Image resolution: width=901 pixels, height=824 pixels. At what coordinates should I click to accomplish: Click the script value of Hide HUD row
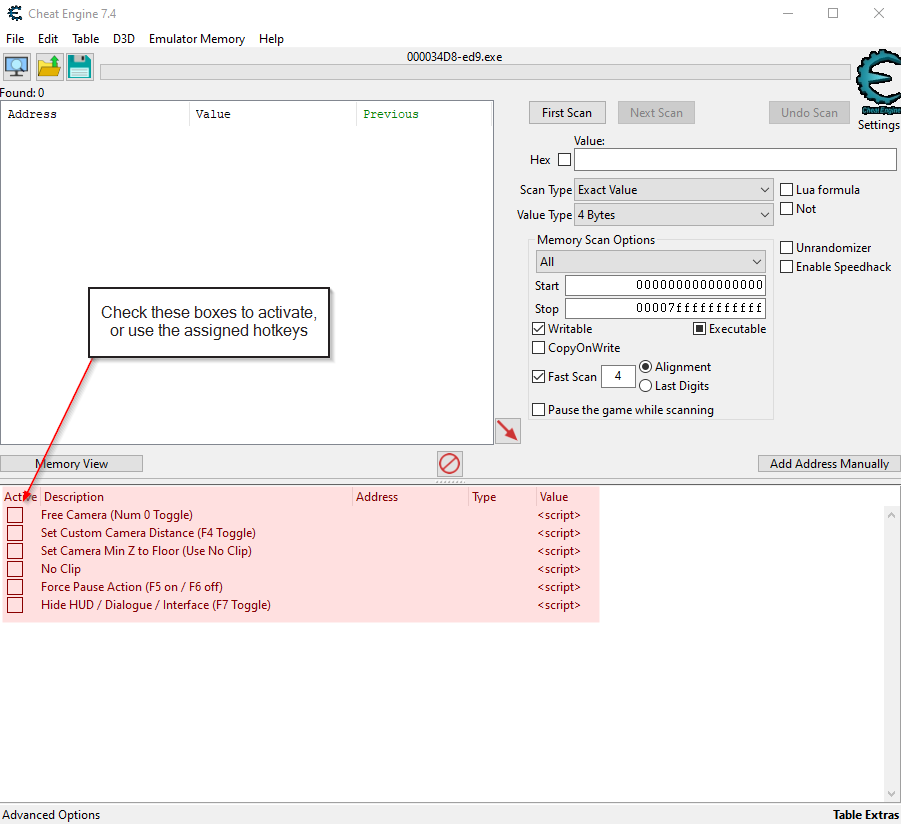point(559,604)
